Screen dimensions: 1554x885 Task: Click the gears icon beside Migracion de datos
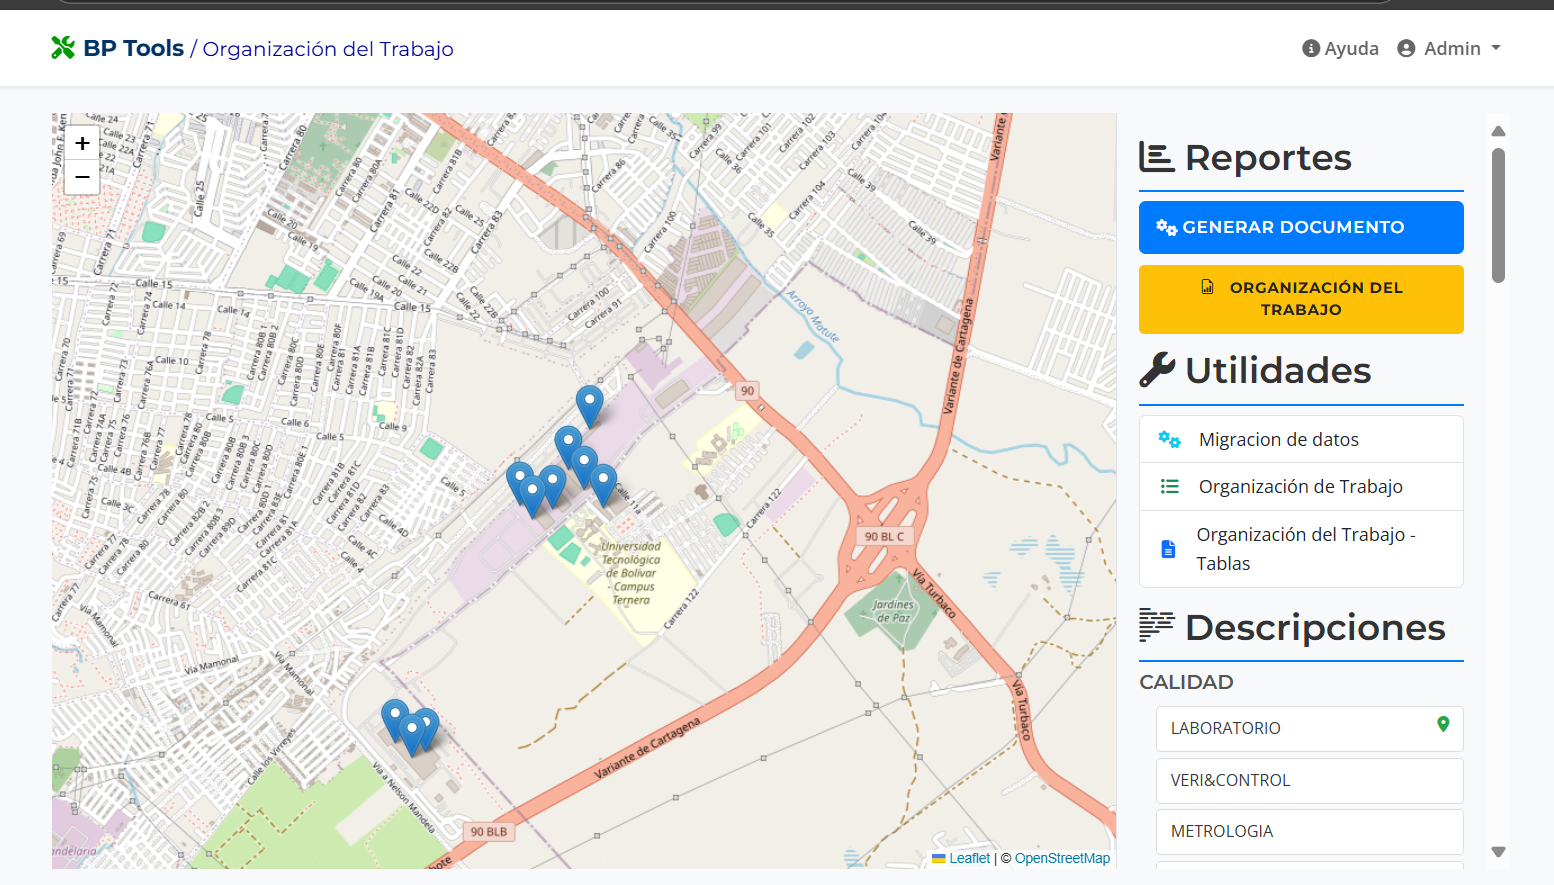(x=1169, y=439)
